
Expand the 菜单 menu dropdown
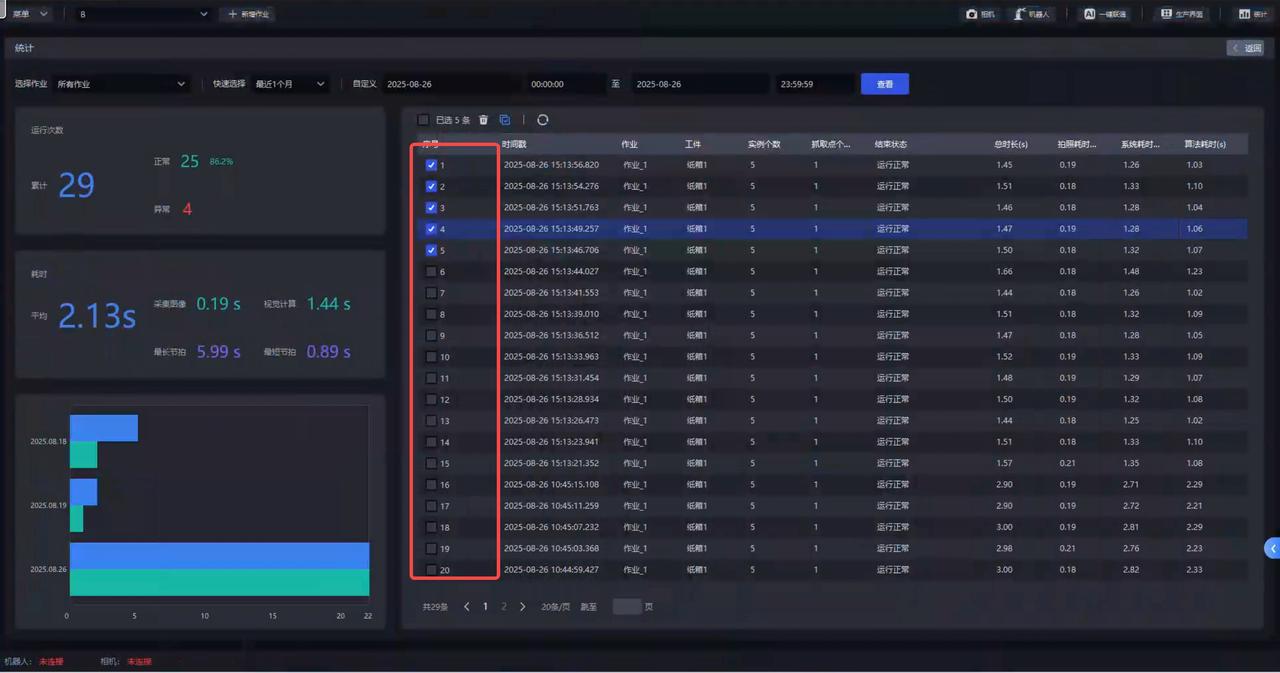coord(30,14)
